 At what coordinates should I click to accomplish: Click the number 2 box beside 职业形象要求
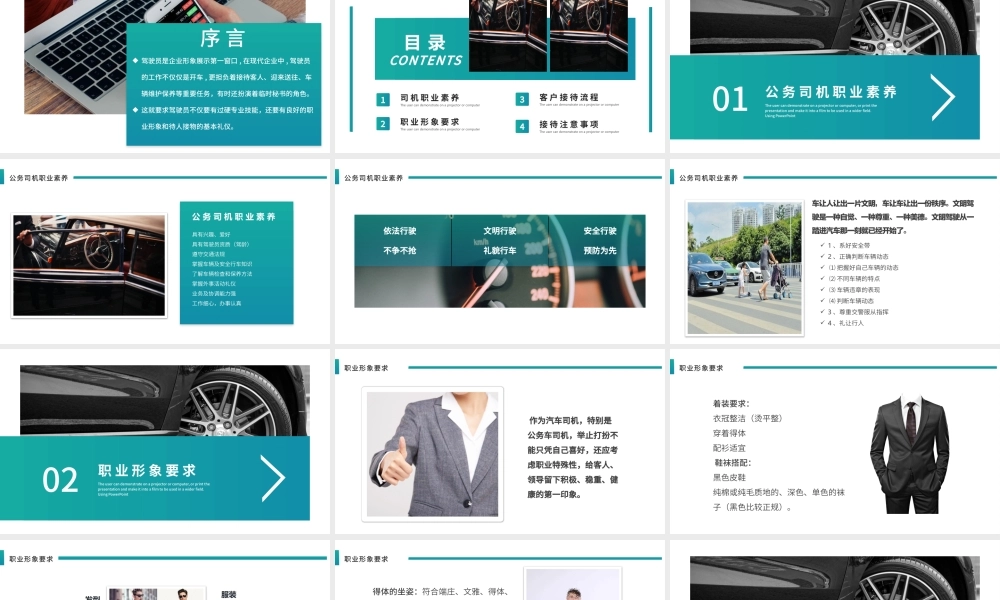[x=383, y=124]
